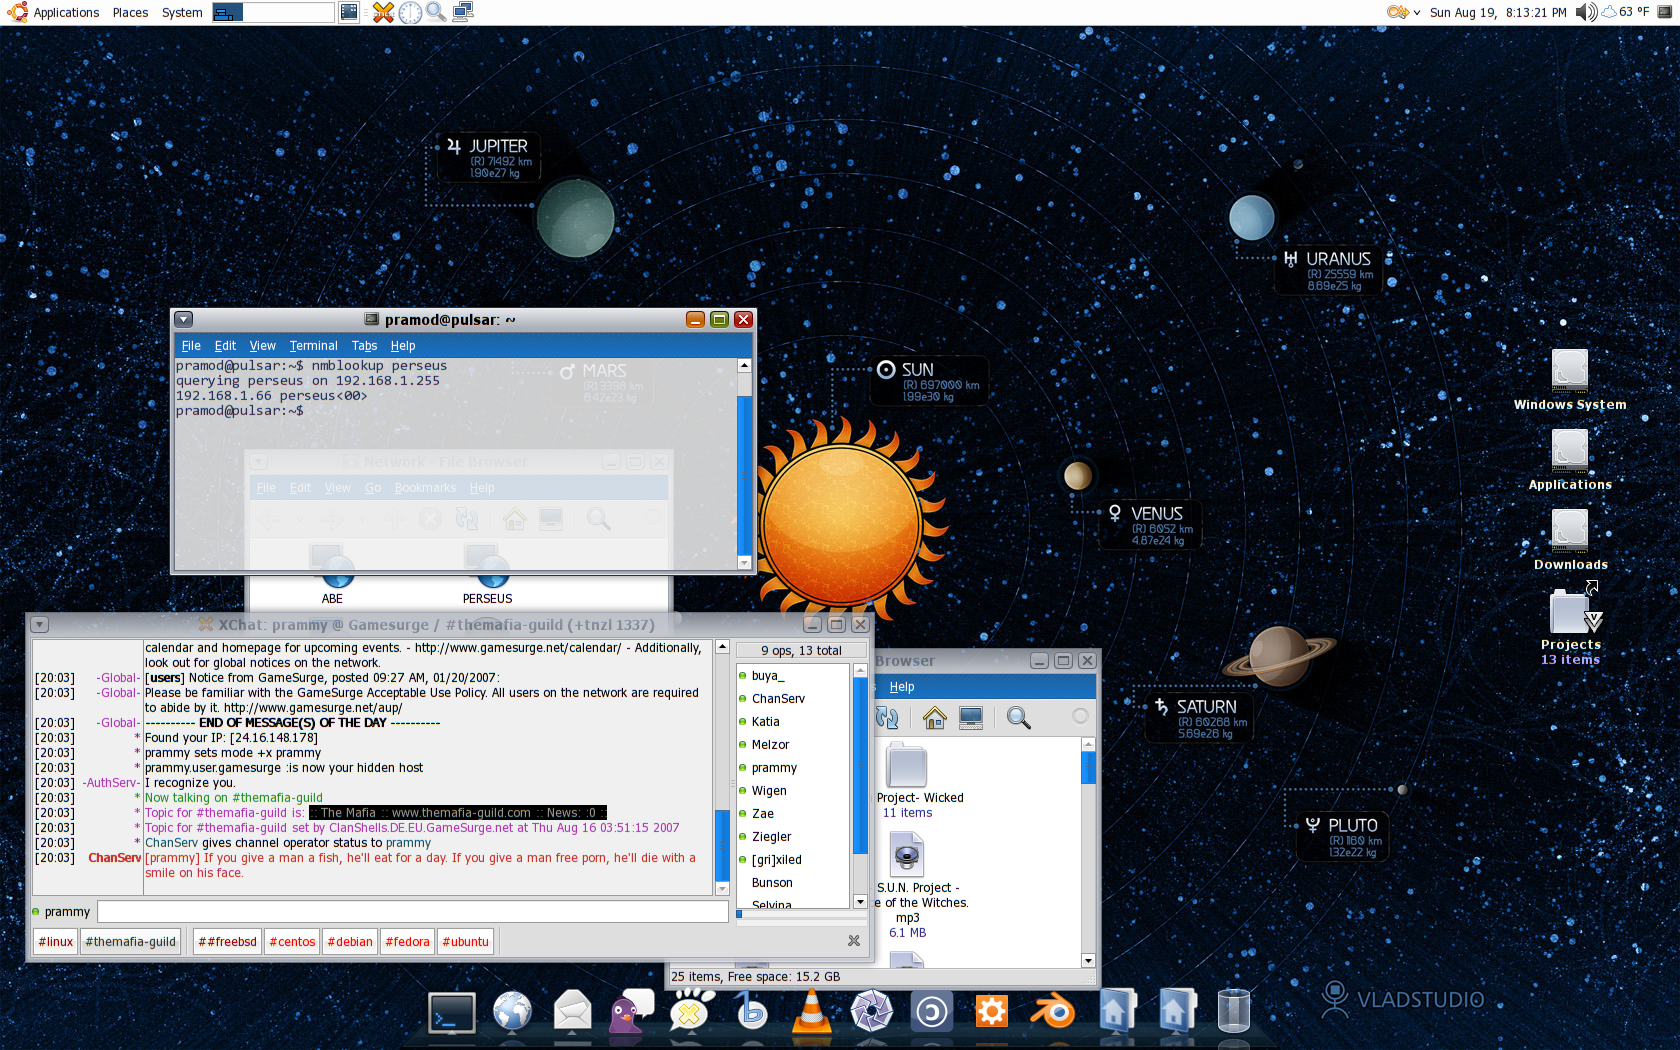Switch to the ##freebsd channel tab
Viewport: 1680px width, 1050px height.
pyautogui.click(x=227, y=942)
